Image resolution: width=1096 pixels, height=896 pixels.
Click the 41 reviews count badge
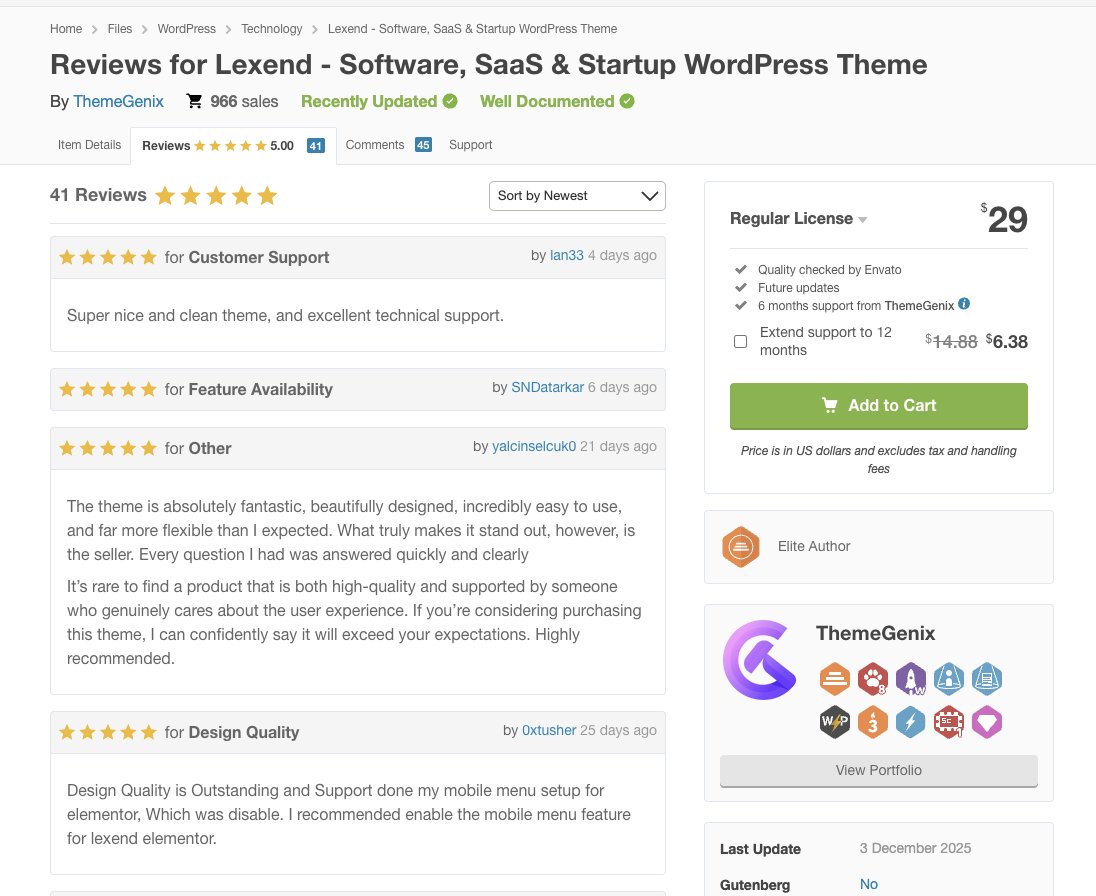point(316,145)
